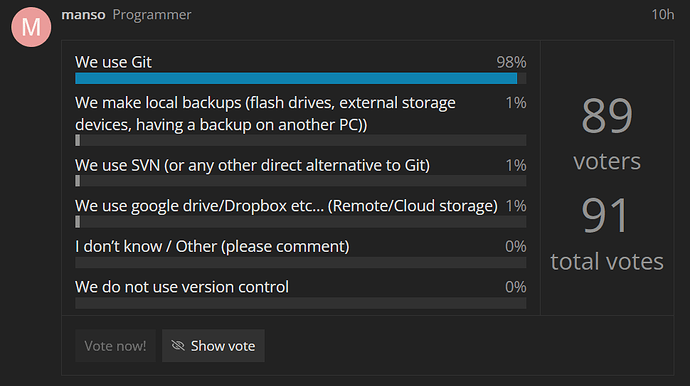Click the 89 voters count
This screenshot has width=690, height=386.
607,116
